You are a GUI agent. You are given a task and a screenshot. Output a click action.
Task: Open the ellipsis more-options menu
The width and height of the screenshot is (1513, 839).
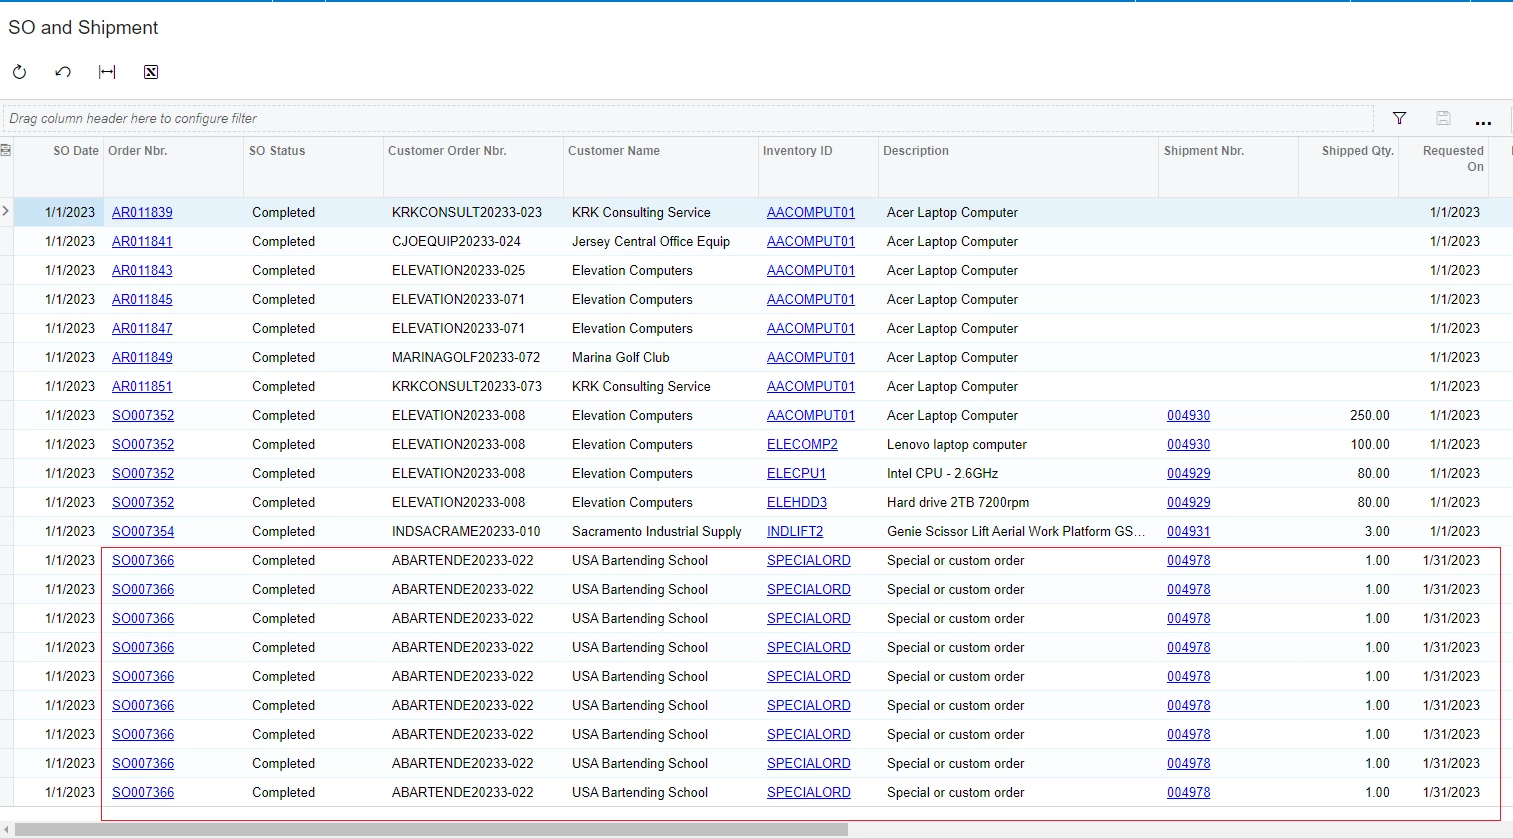[x=1484, y=122]
